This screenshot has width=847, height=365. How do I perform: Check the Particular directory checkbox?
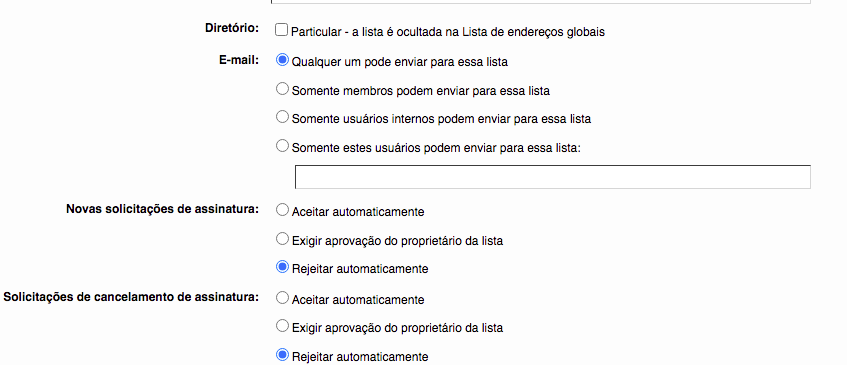click(x=281, y=30)
